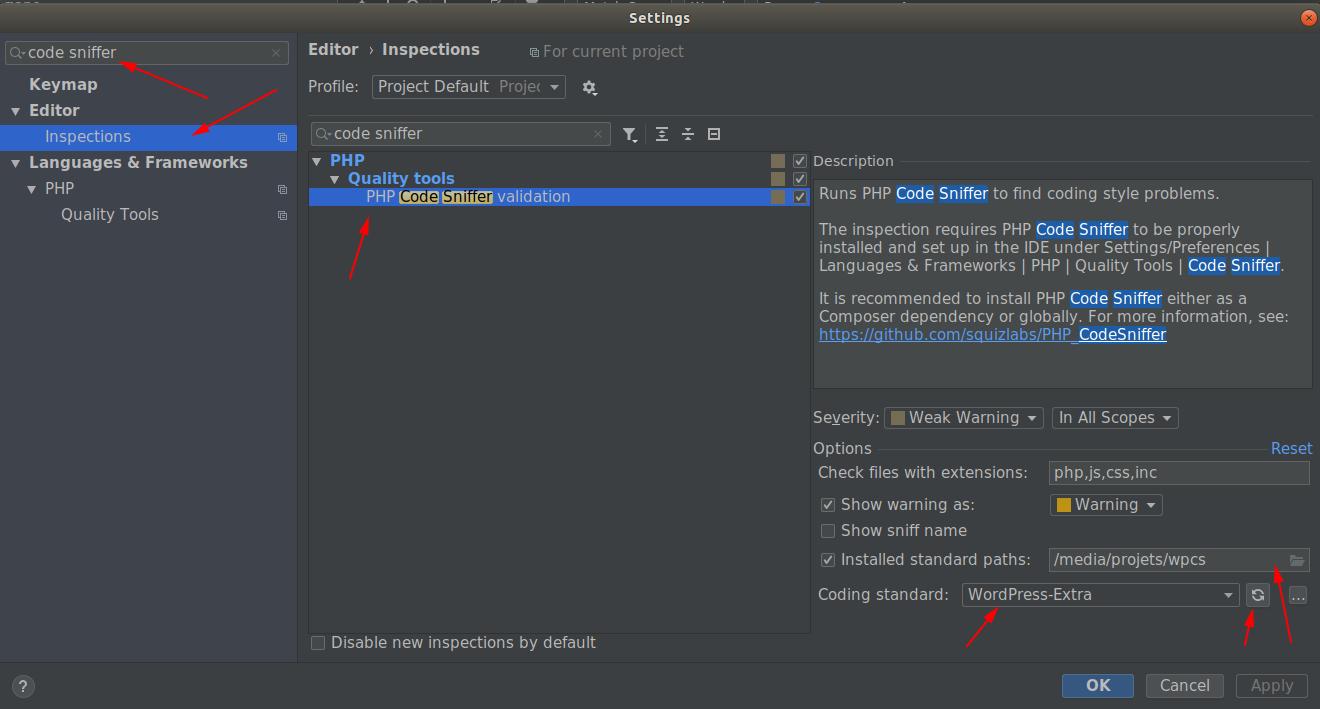Uncheck PHP Code Sniffer validation checkbox

pos(800,197)
